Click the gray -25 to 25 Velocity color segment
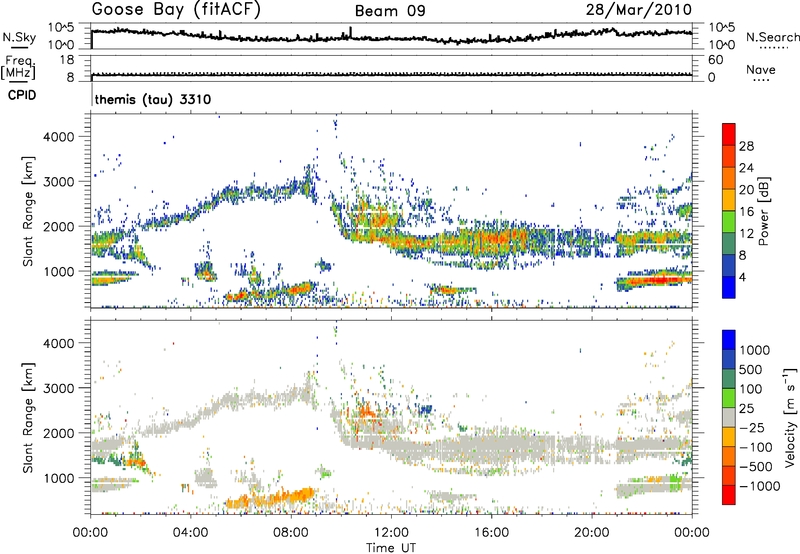The width and height of the screenshot is (800, 554). coord(729,417)
